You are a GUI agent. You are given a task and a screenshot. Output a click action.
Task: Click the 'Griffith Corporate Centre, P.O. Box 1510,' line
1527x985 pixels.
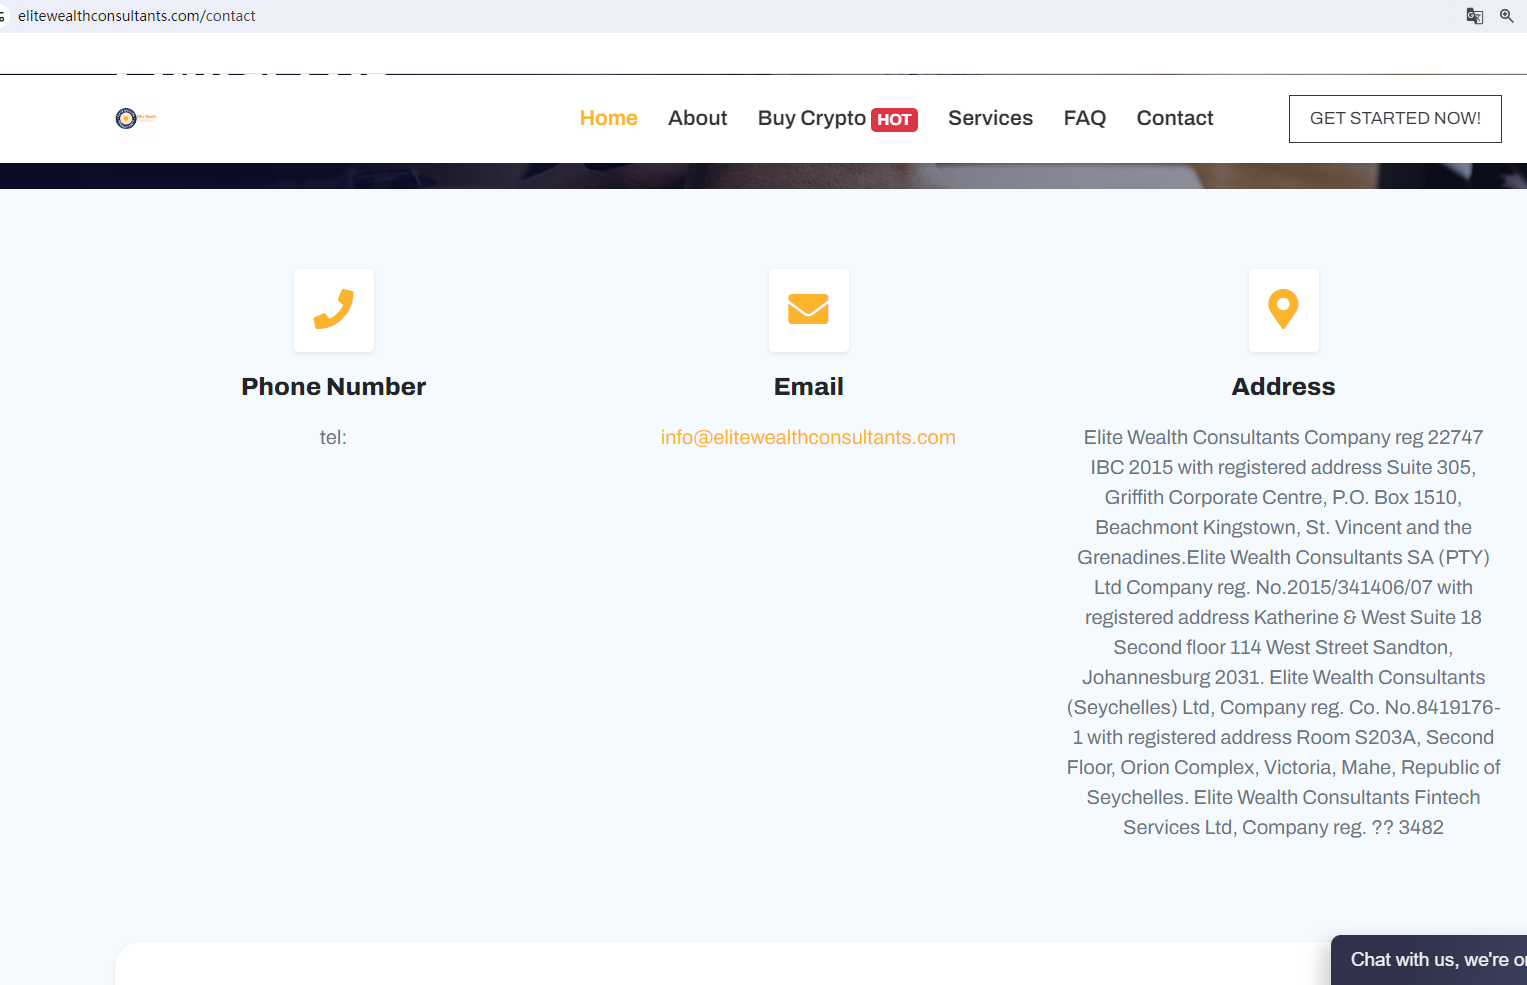1283,497
